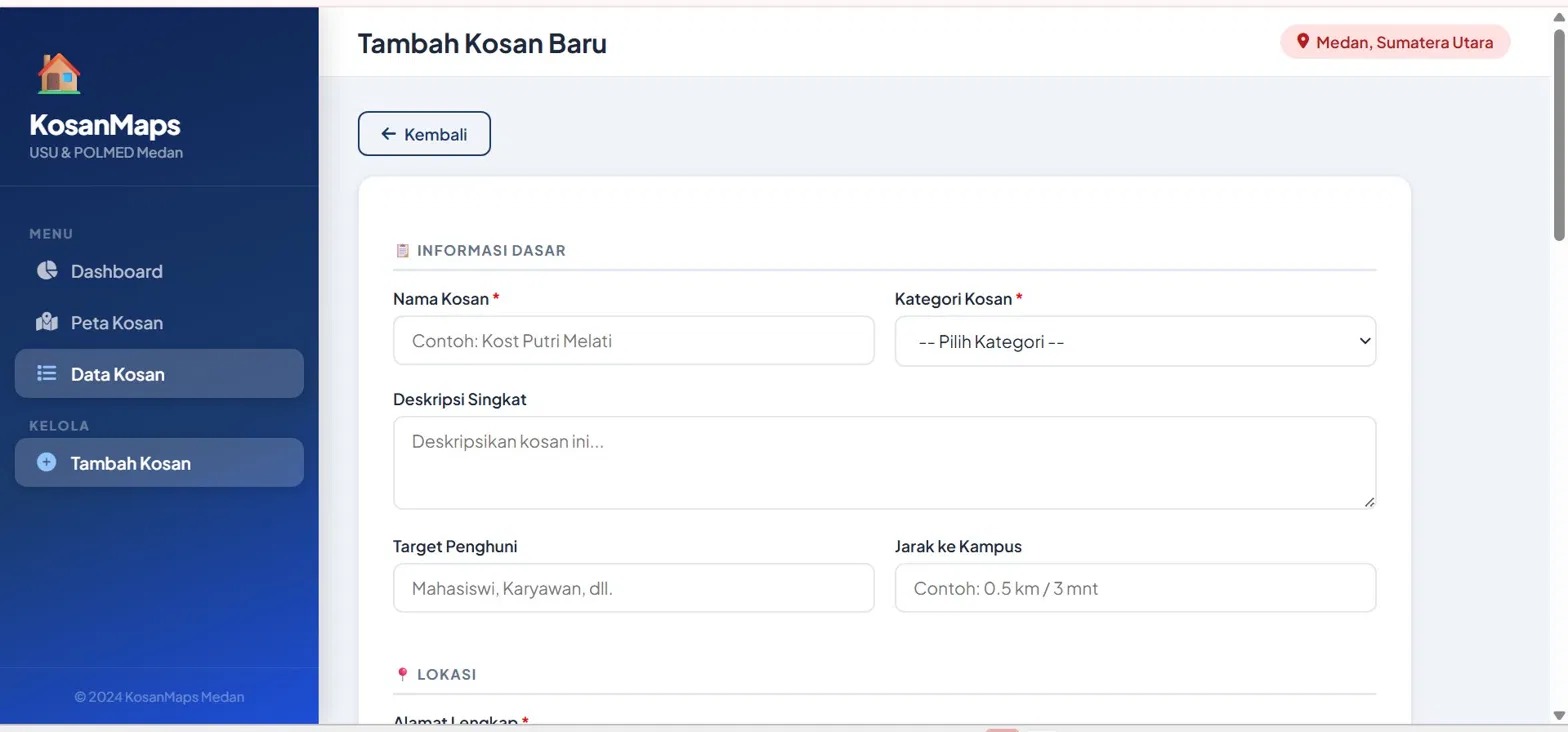Click the Deskripsi Singkat label
Screen dimensions: 1568x732
coord(460,399)
